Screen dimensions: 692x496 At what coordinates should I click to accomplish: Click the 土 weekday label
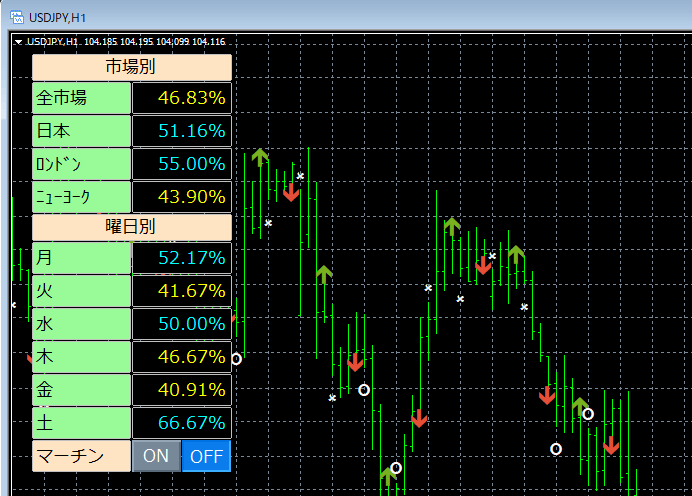[x=81, y=423]
